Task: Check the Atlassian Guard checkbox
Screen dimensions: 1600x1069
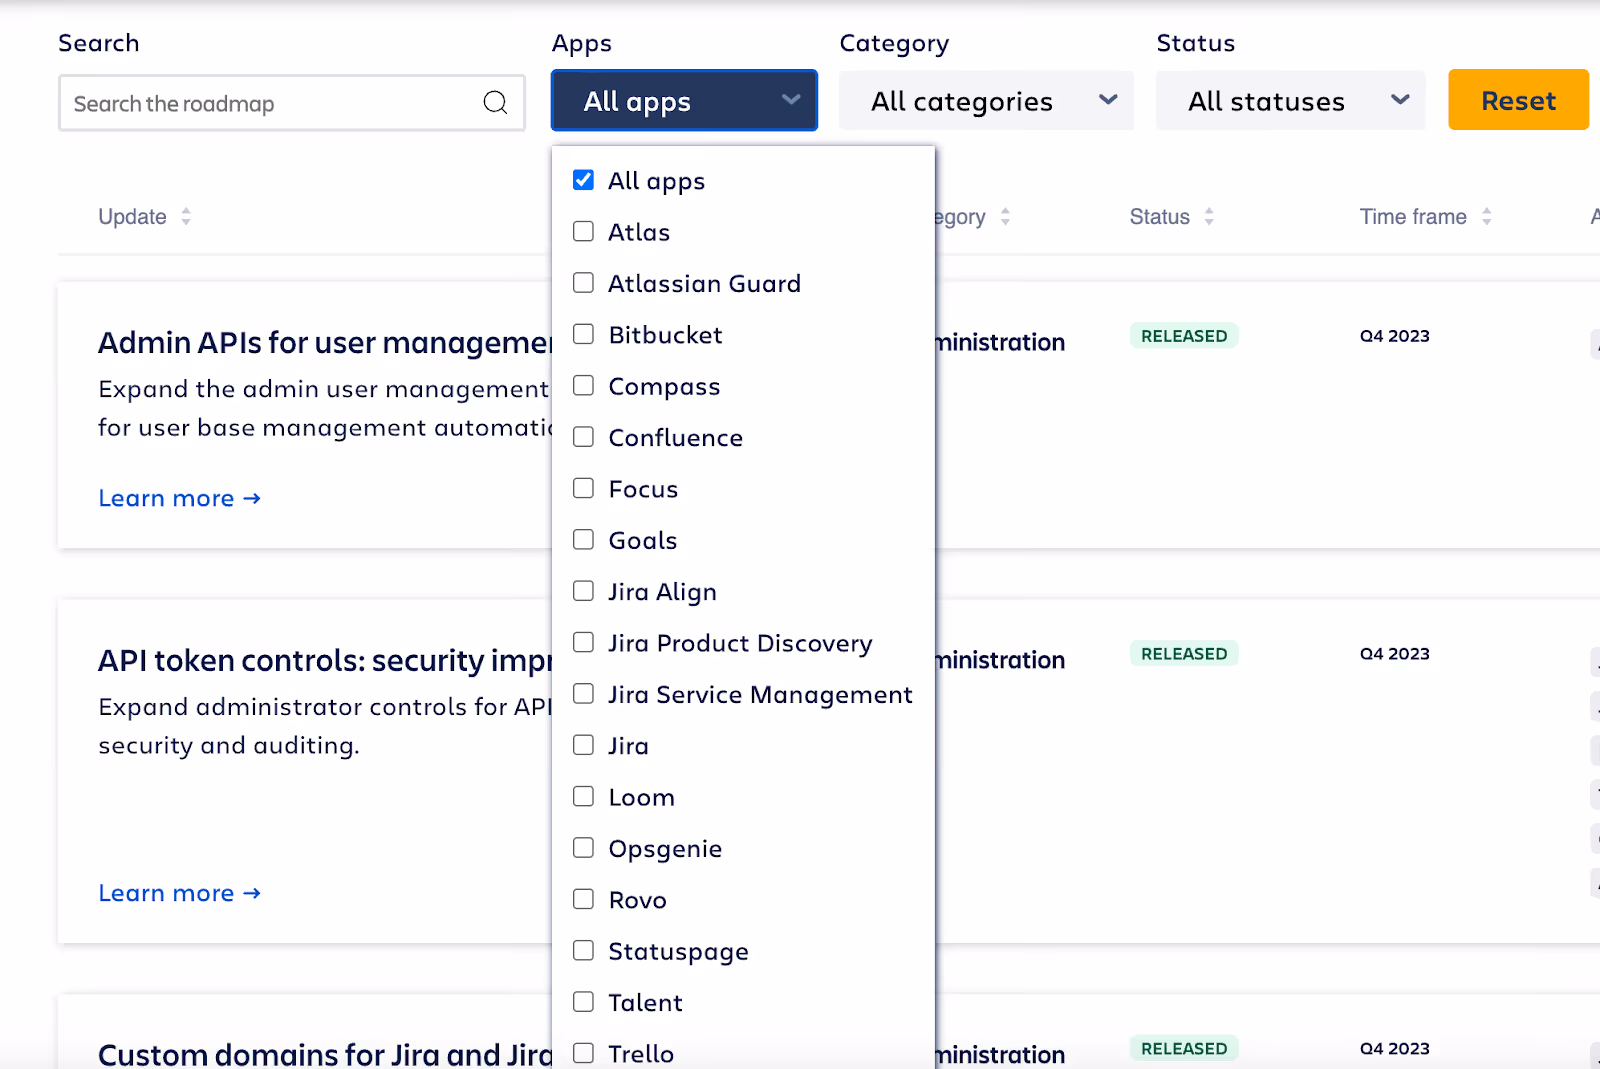Action: point(583,283)
